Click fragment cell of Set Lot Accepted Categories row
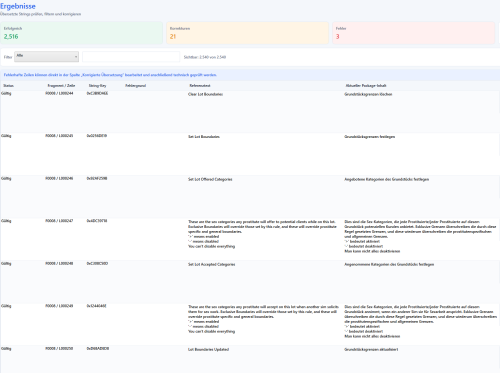This screenshot has width=500, height=373. tap(59, 263)
